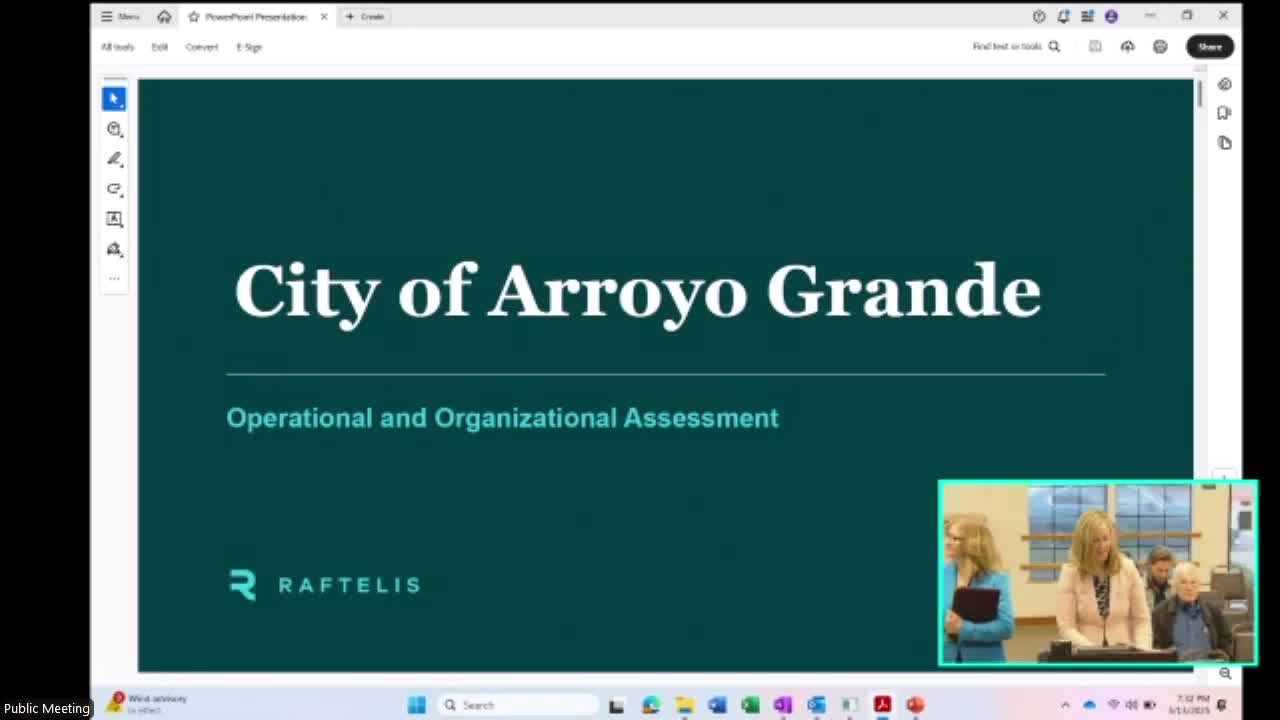
Task: Click the taskbar Search box
Action: (518, 705)
